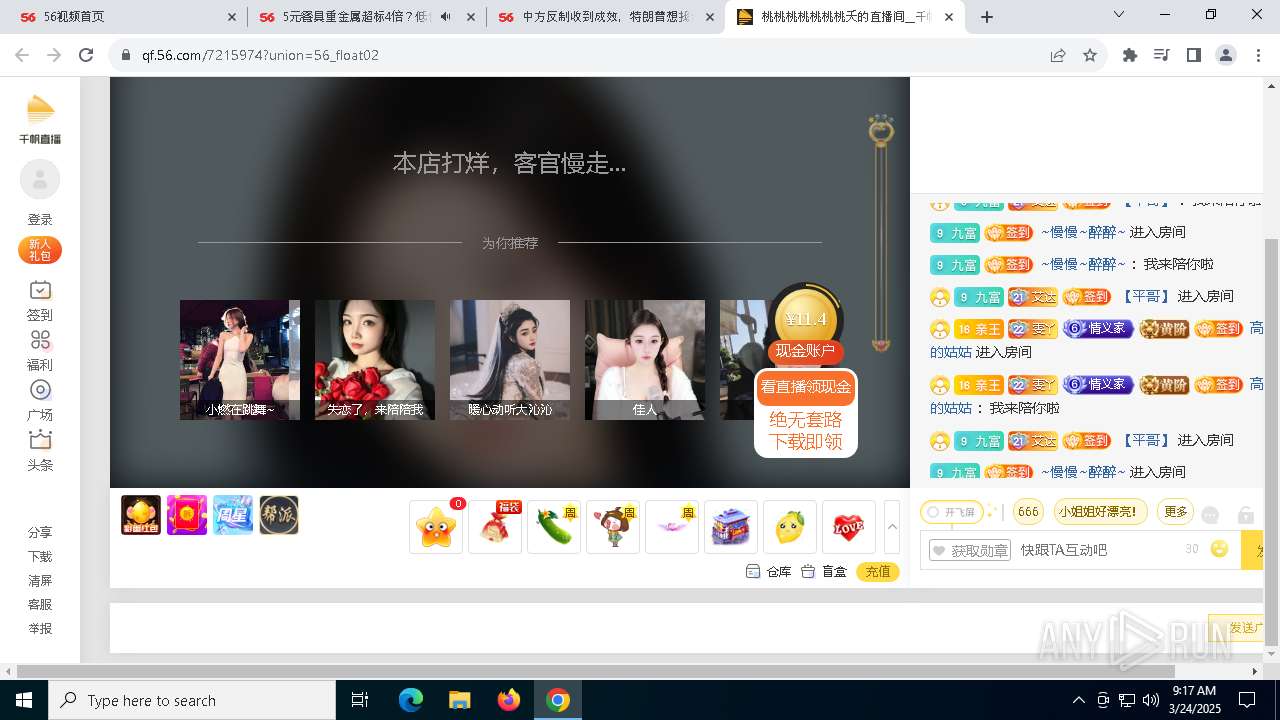Bookmark this page with star icon
This screenshot has width=1280, height=720.
pyautogui.click(x=1090, y=55)
